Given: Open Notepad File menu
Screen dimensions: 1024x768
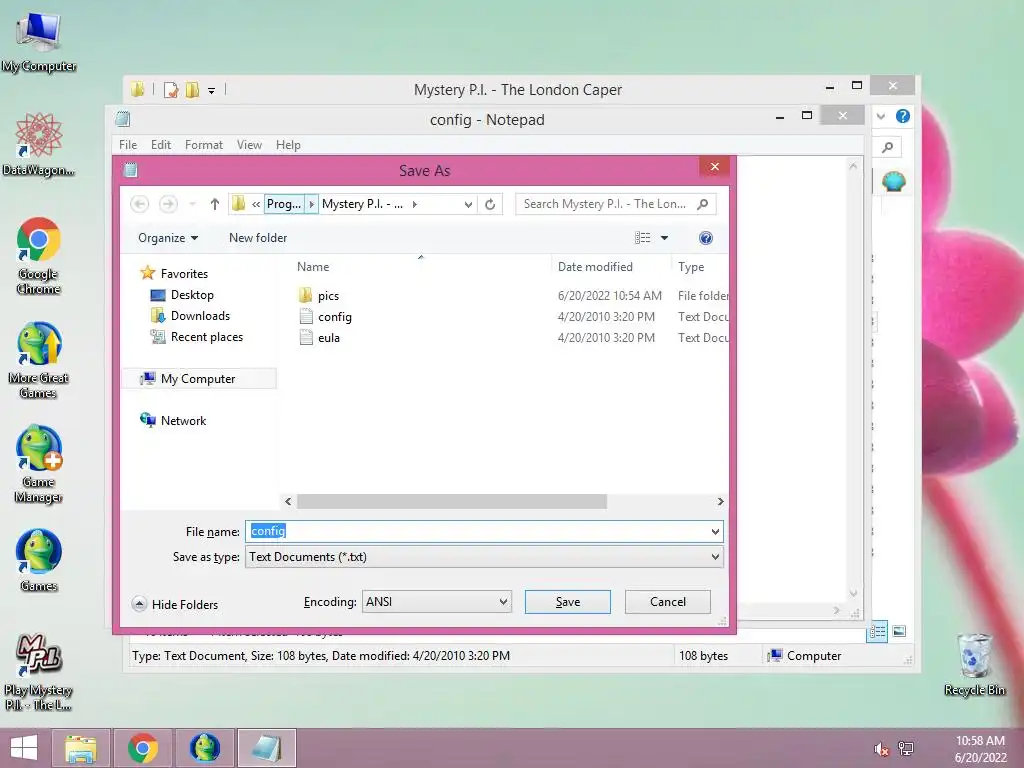Looking at the screenshot, I should coord(128,145).
